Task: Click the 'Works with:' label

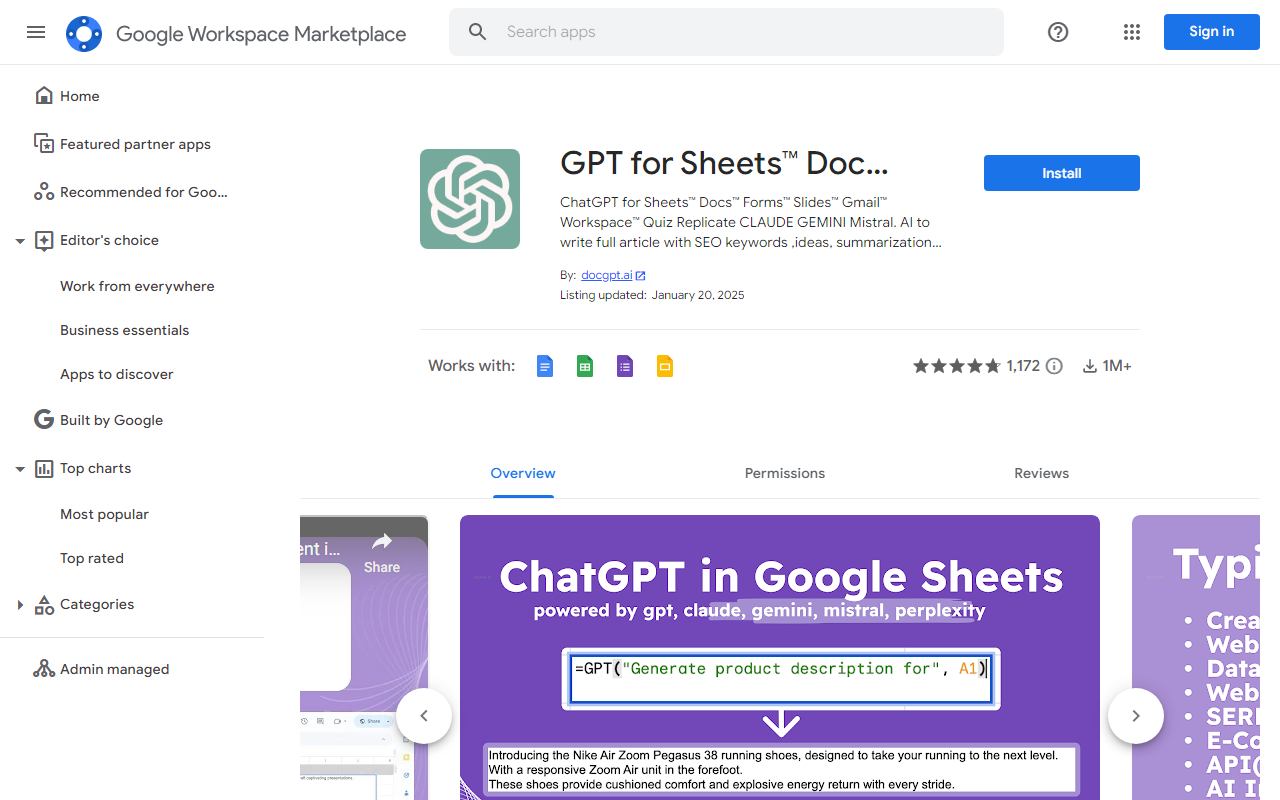Action: pyautogui.click(x=472, y=366)
